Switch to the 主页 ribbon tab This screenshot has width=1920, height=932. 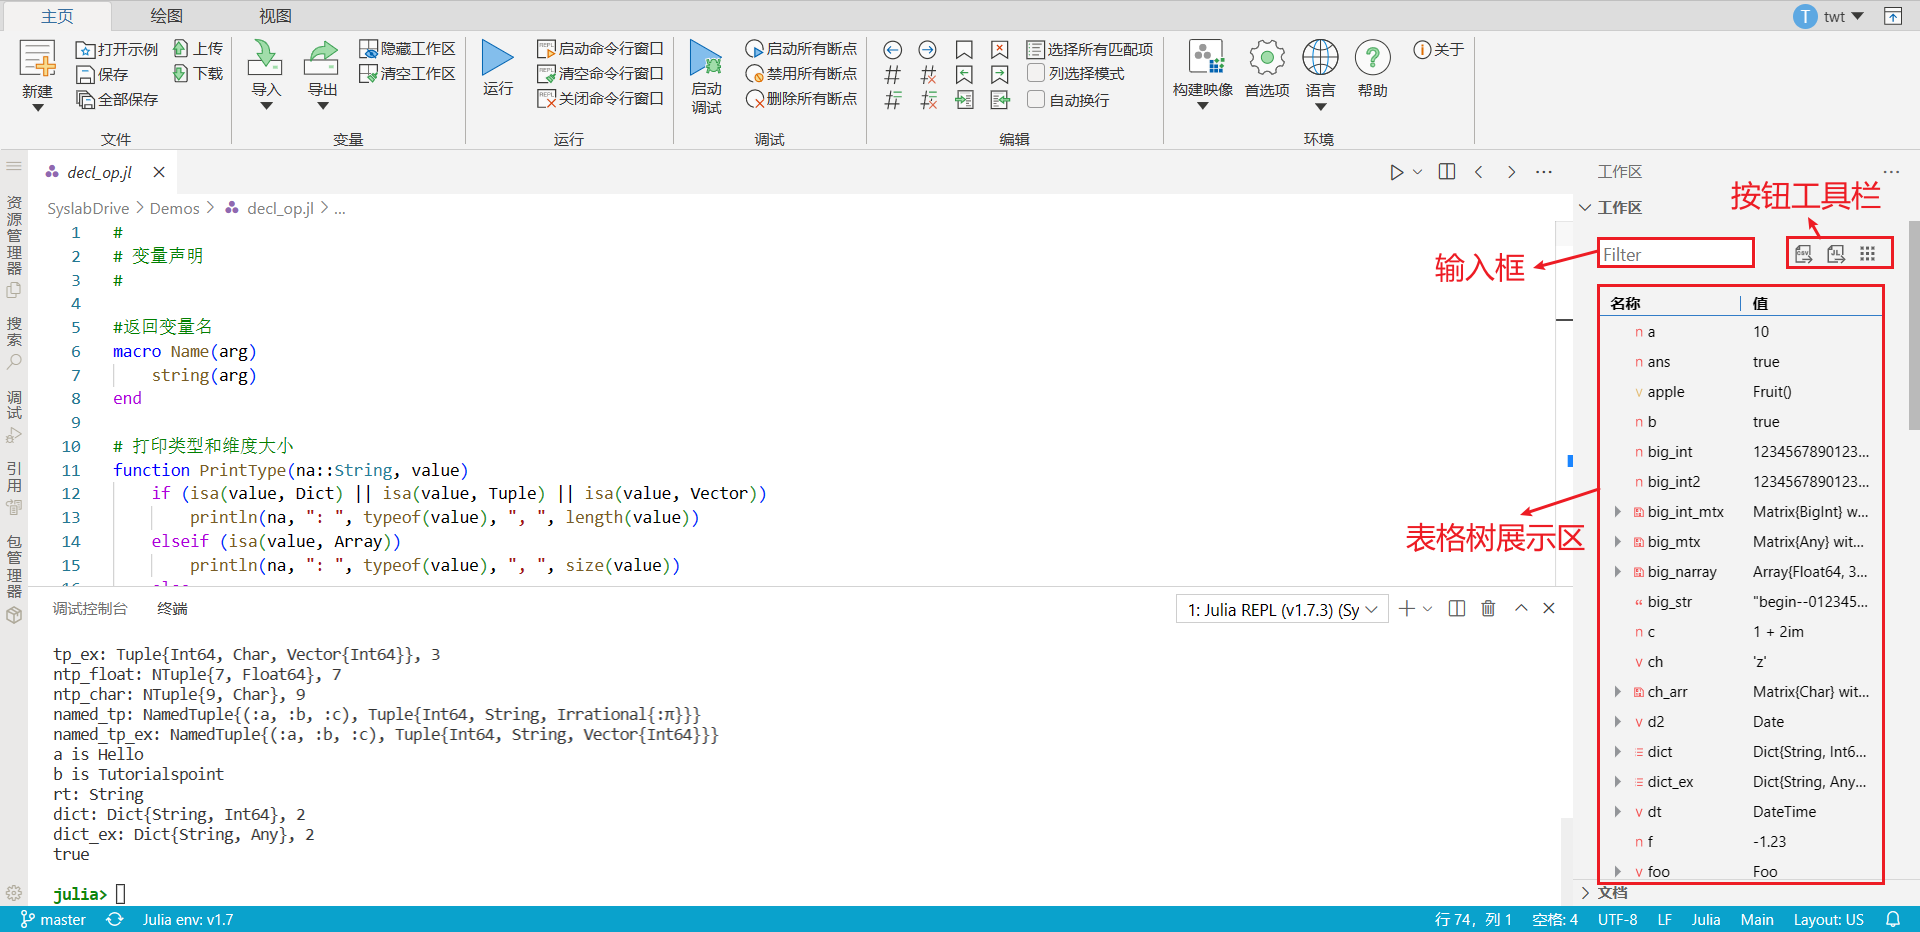coord(57,16)
